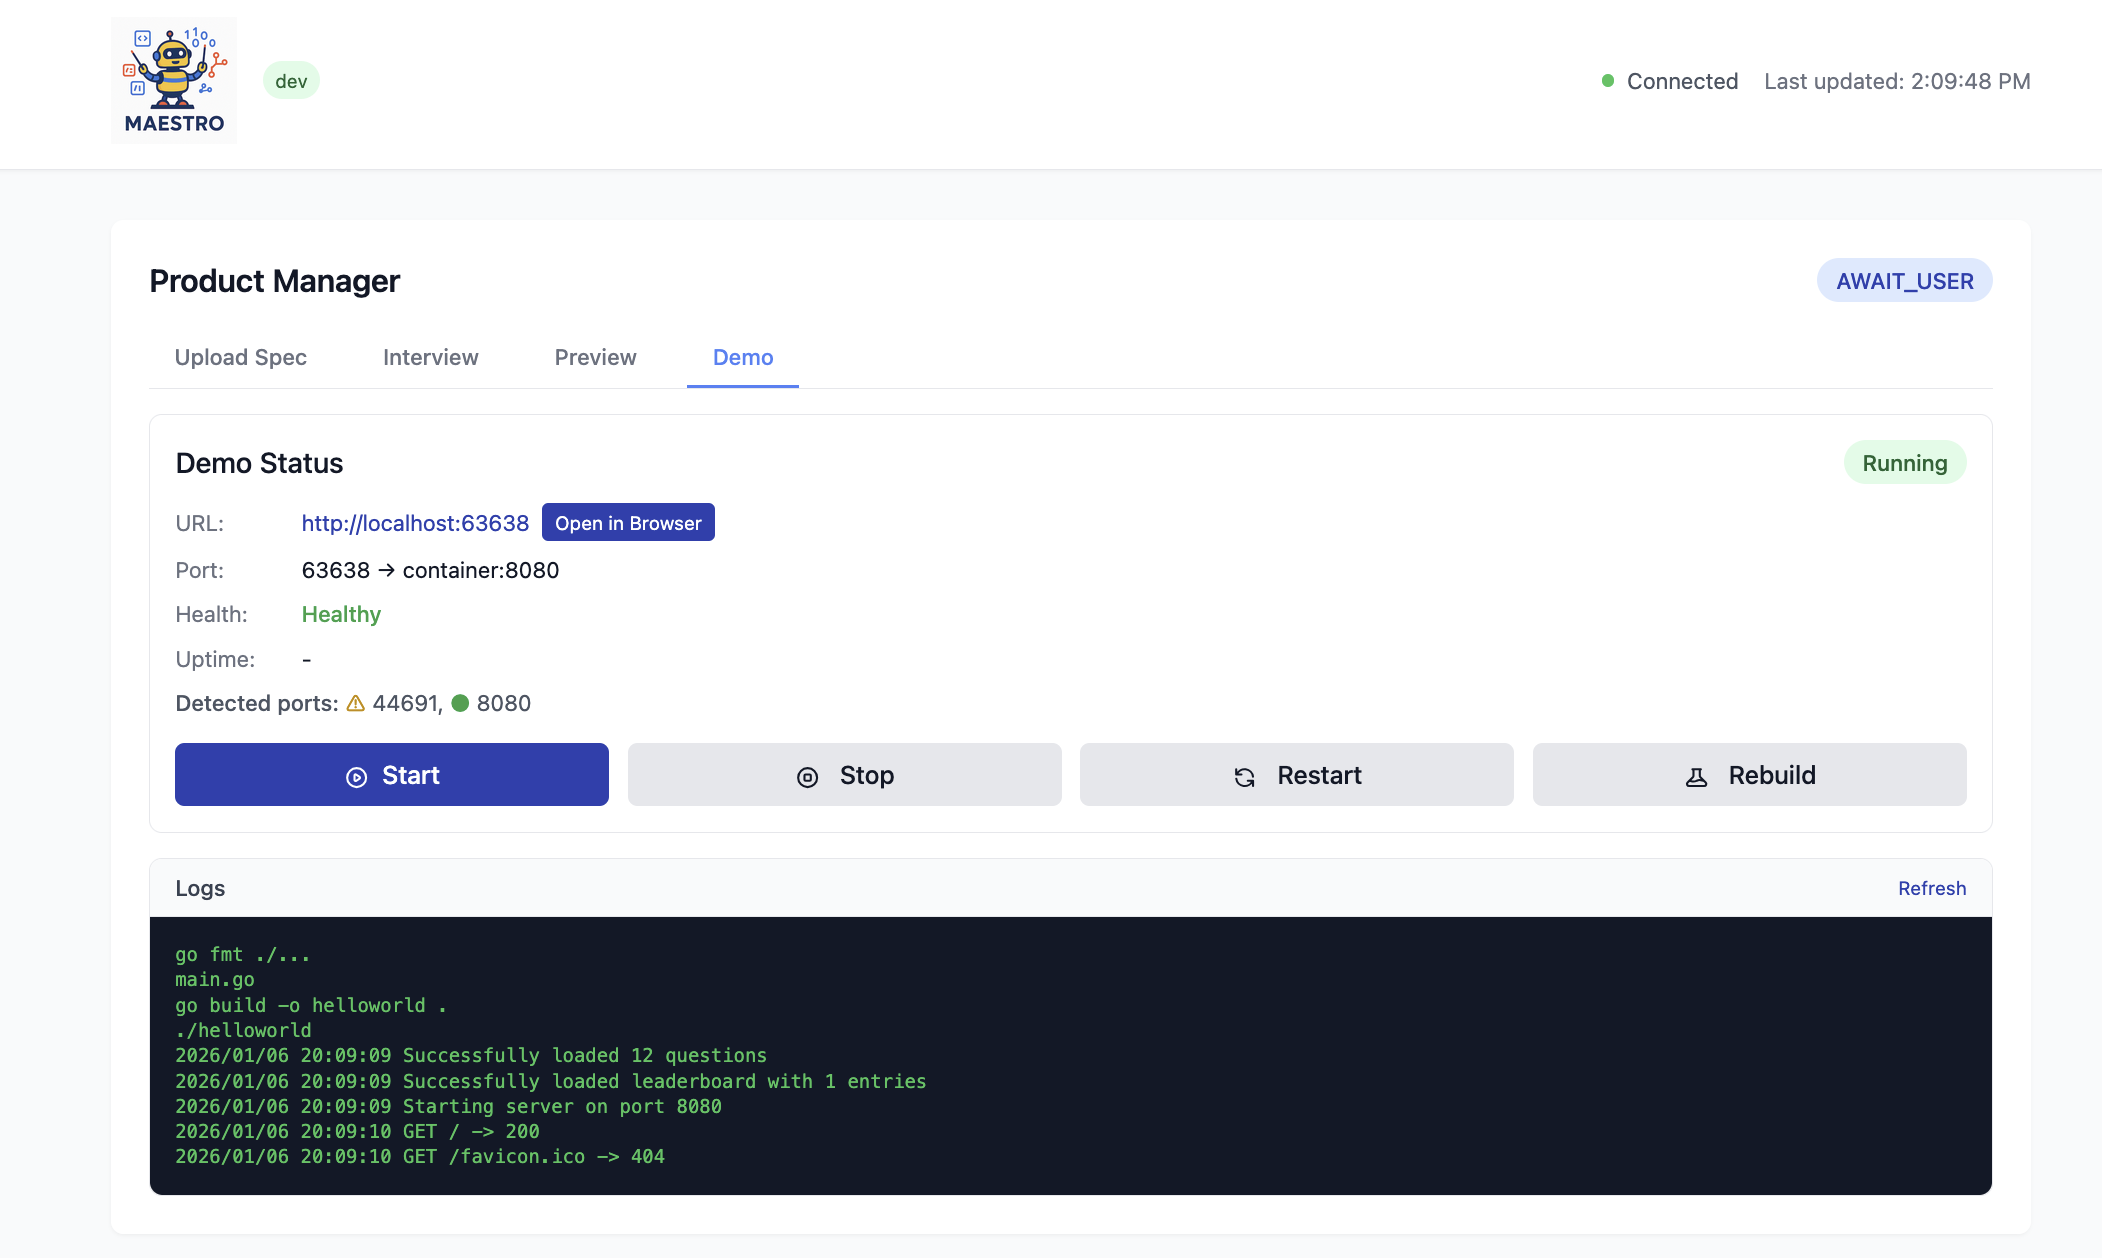Image resolution: width=2102 pixels, height=1258 pixels.
Task: Rebuild the demo
Action: [1750, 774]
